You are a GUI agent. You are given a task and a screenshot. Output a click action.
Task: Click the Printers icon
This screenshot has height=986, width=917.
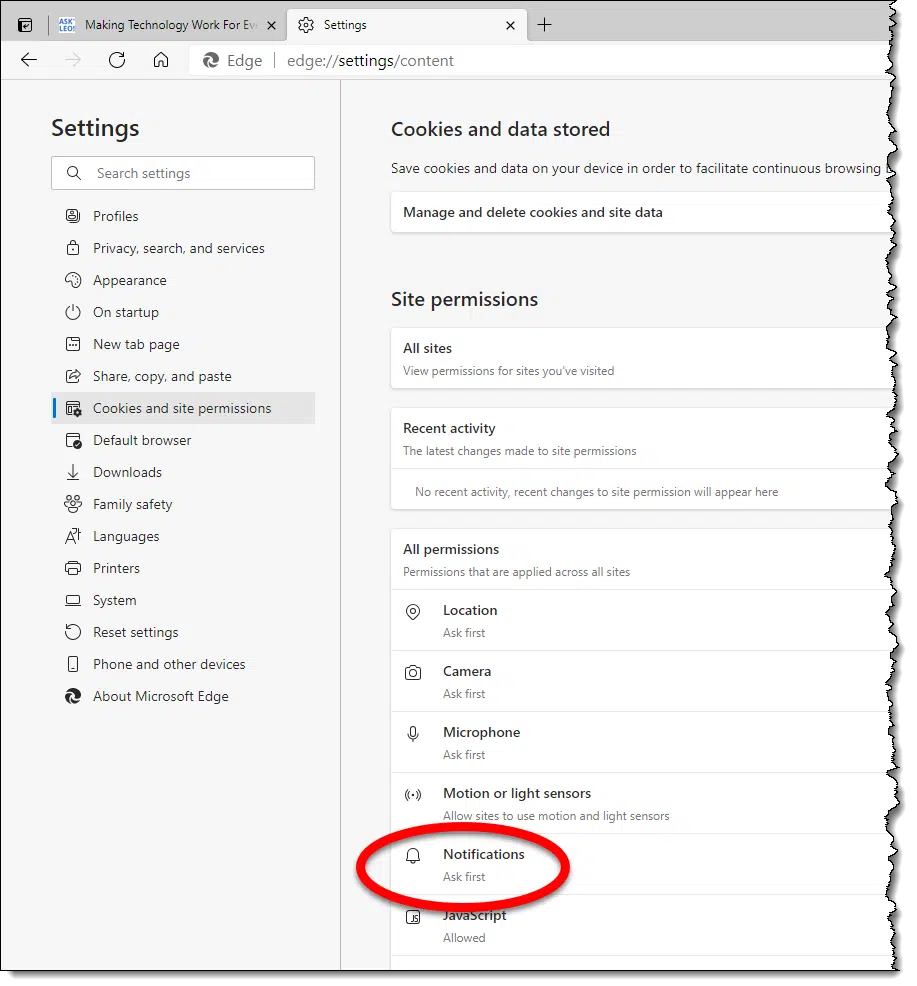73,568
